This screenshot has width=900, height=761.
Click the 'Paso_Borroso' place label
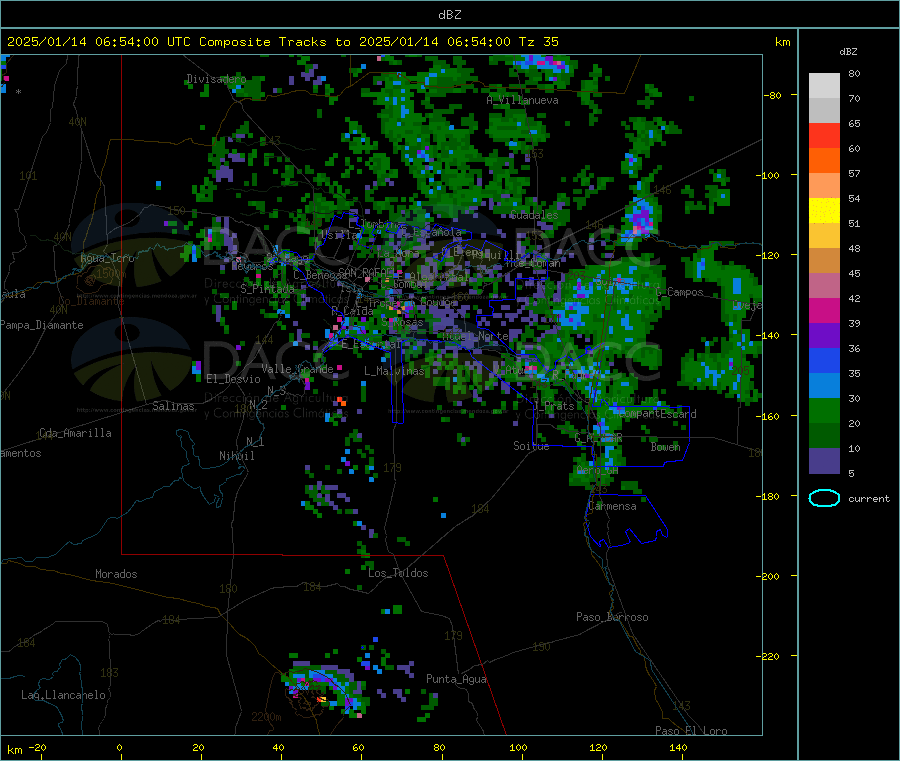(612, 618)
